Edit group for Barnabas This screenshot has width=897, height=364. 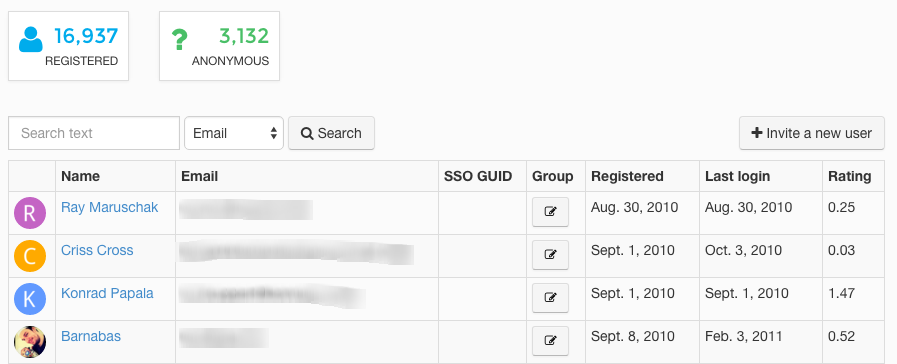click(x=550, y=341)
